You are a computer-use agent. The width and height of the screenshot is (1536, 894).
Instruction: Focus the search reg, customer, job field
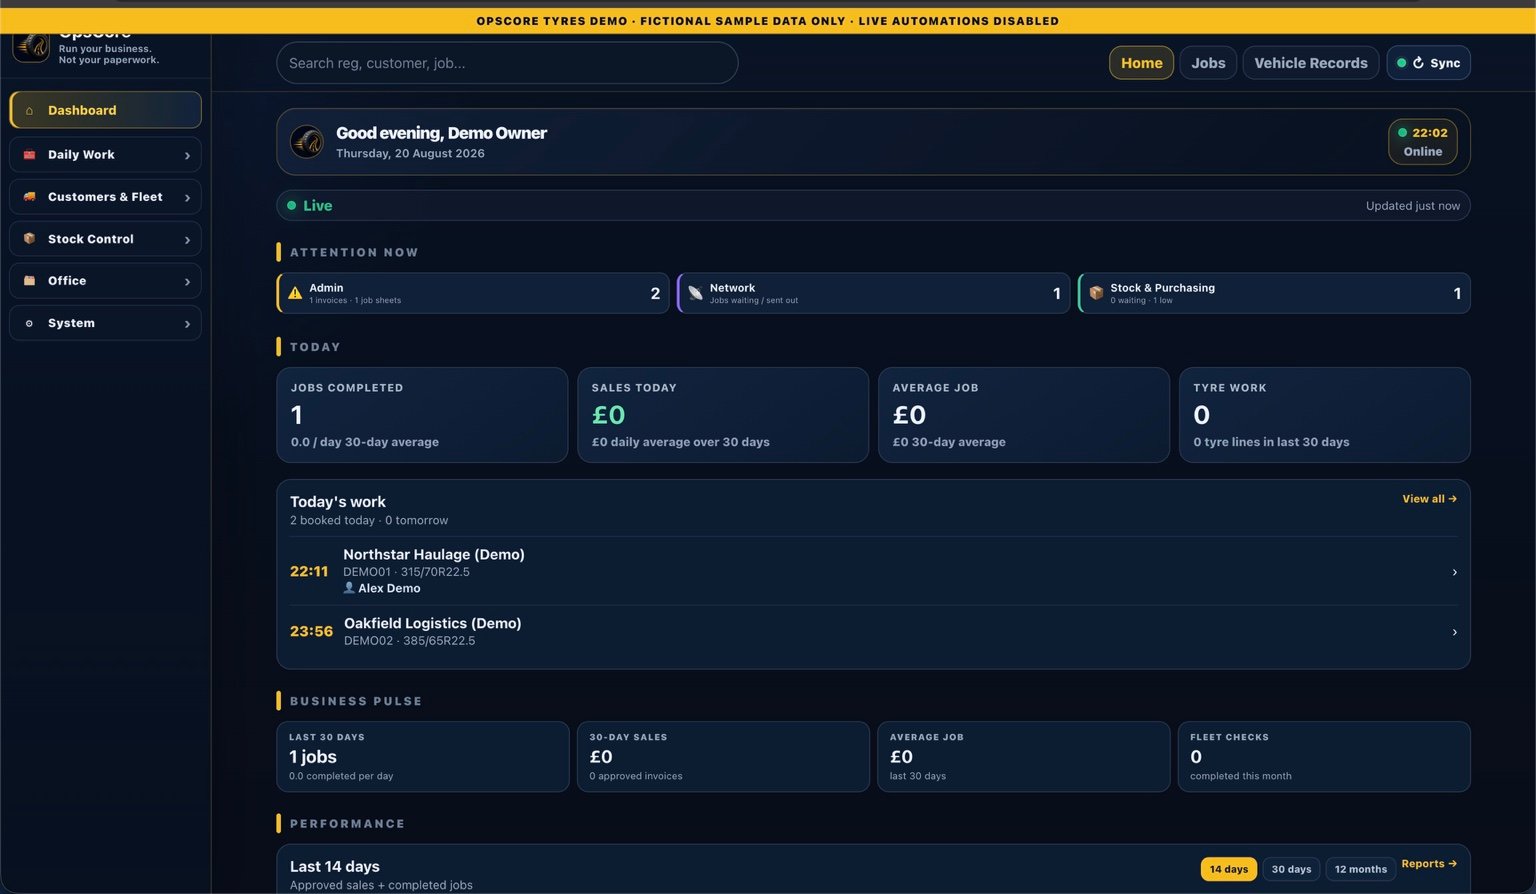(507, 63)
